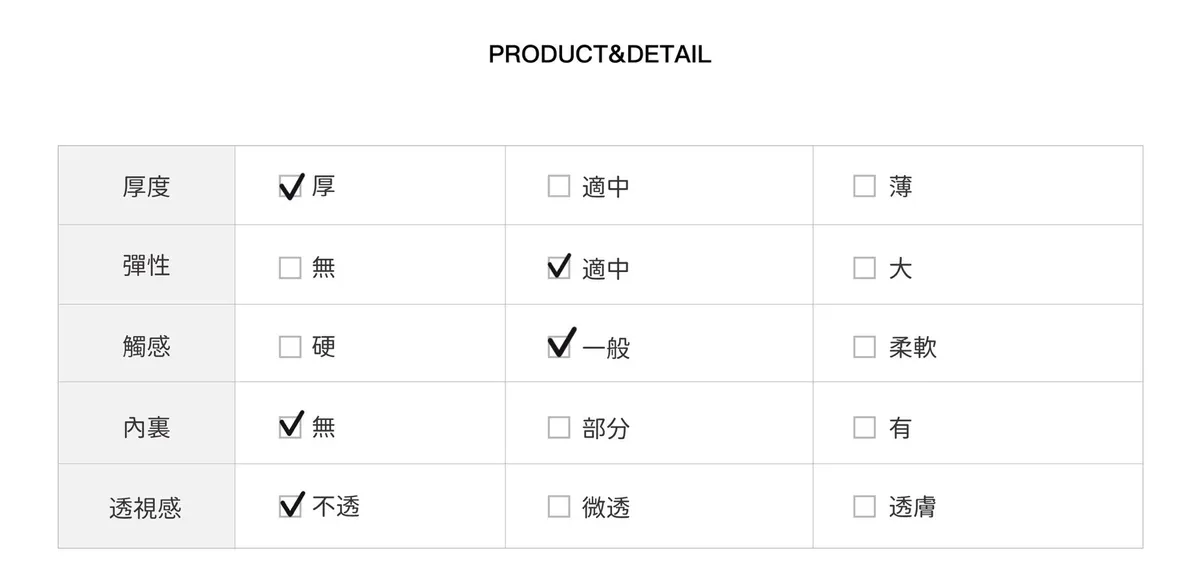
Task: Uncheck 無 in the 內裏 row
Action: click(290, 428)
